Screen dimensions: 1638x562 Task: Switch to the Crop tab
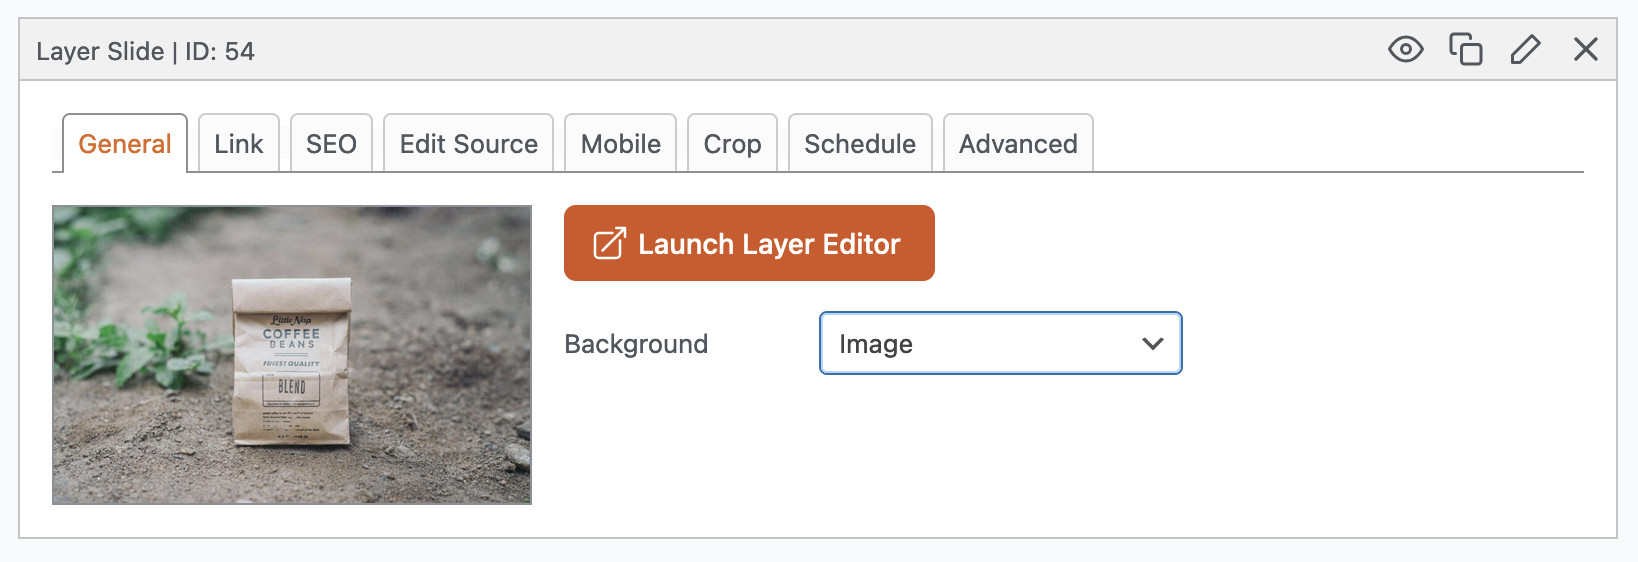tap(732, 144)
